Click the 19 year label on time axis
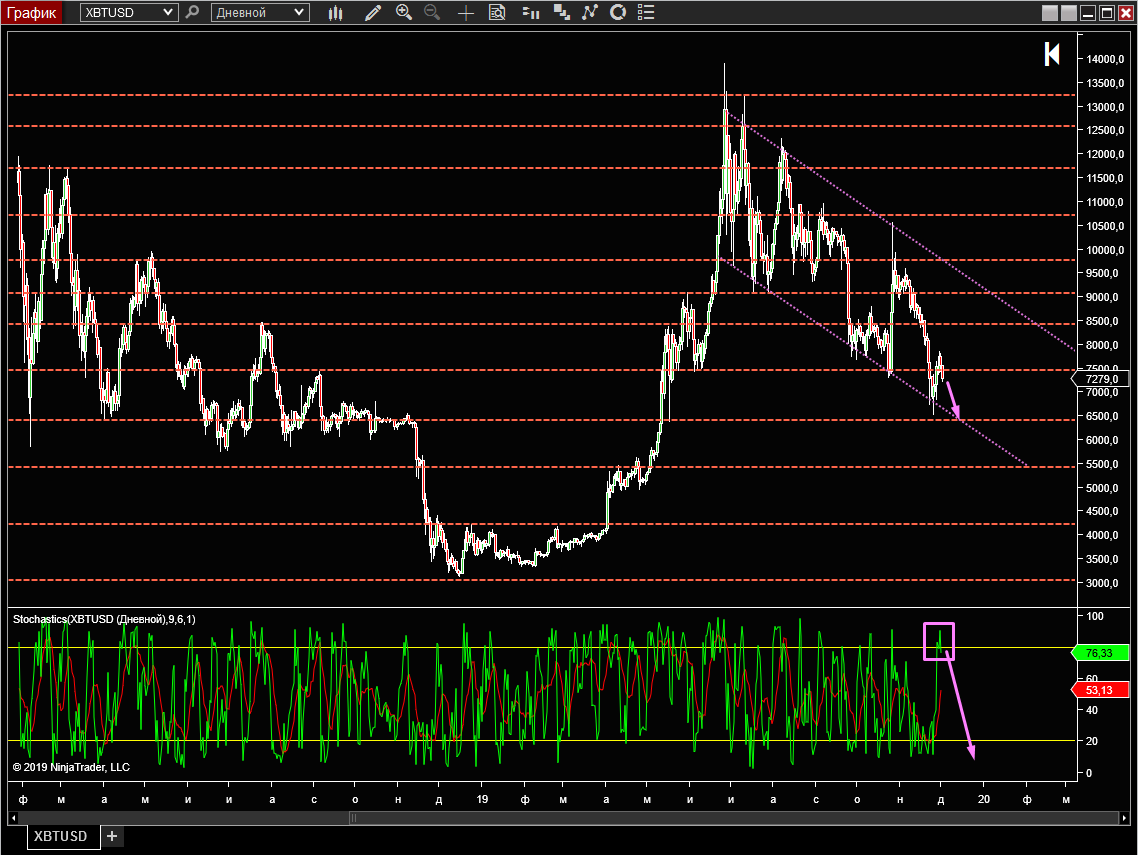Screen dimensions: 1138x855 pyautogui.click(x=483, y=799)
